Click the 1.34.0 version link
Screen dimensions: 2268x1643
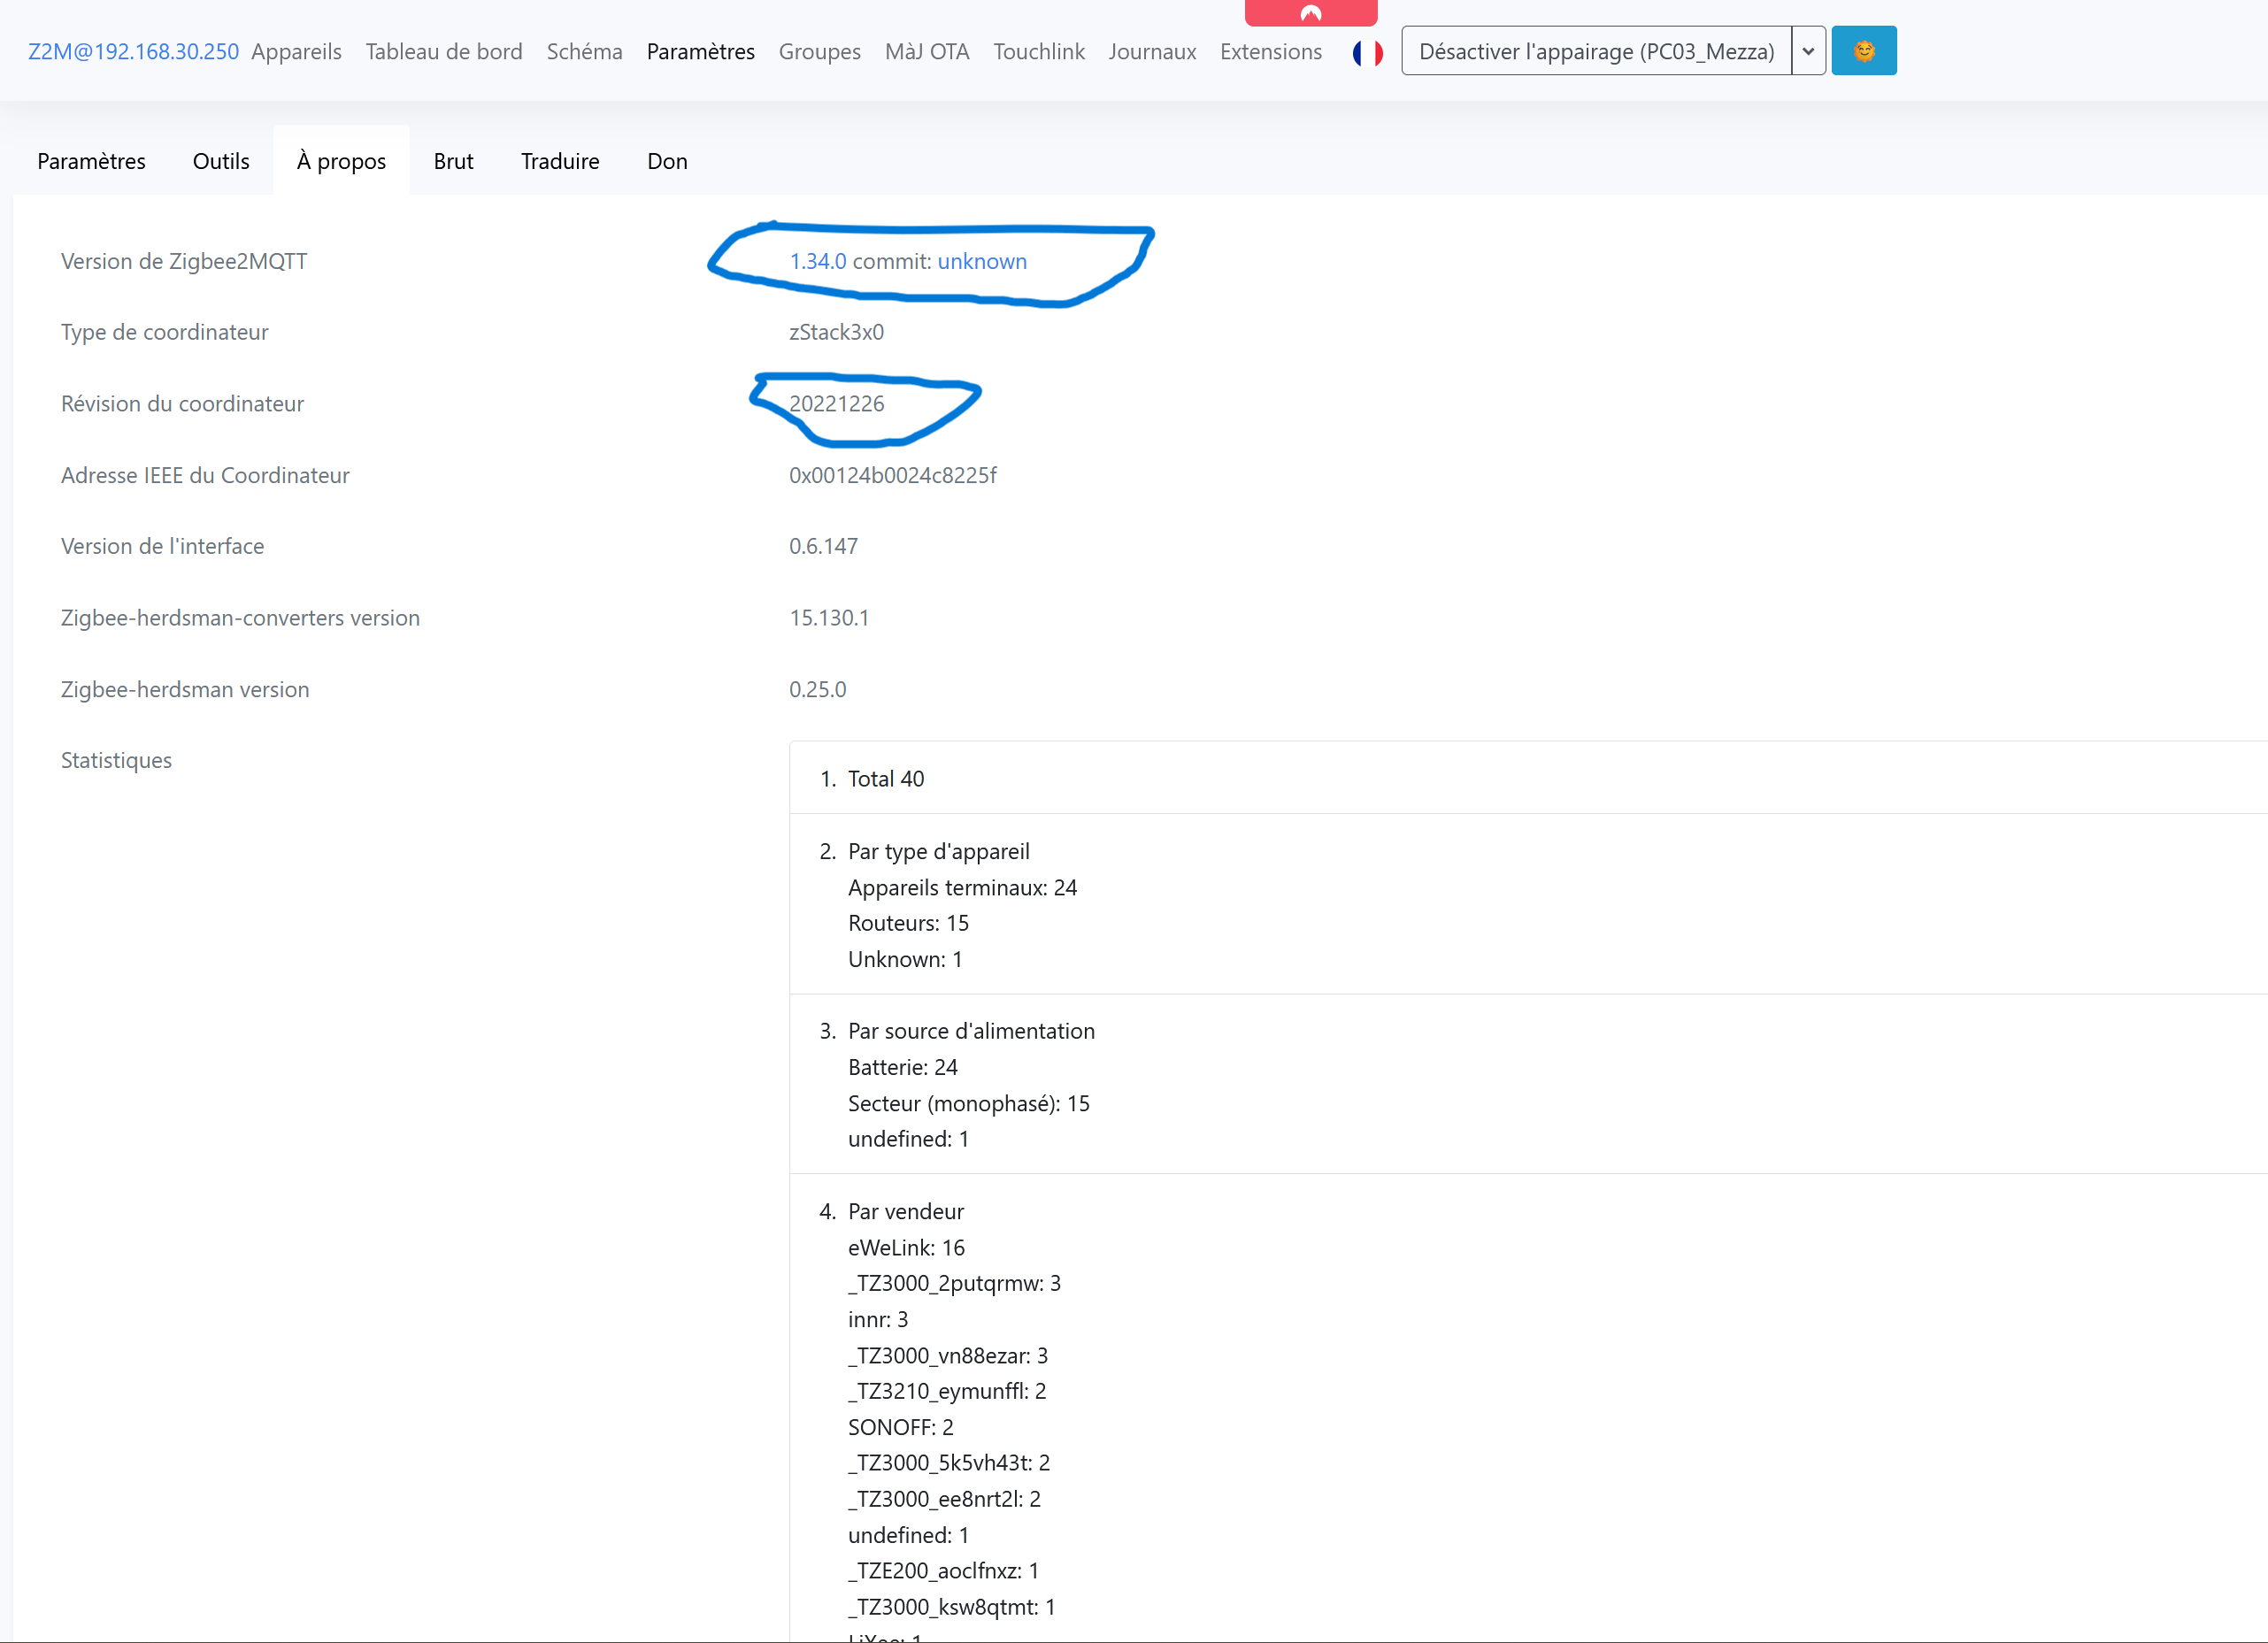pos(817,261)
